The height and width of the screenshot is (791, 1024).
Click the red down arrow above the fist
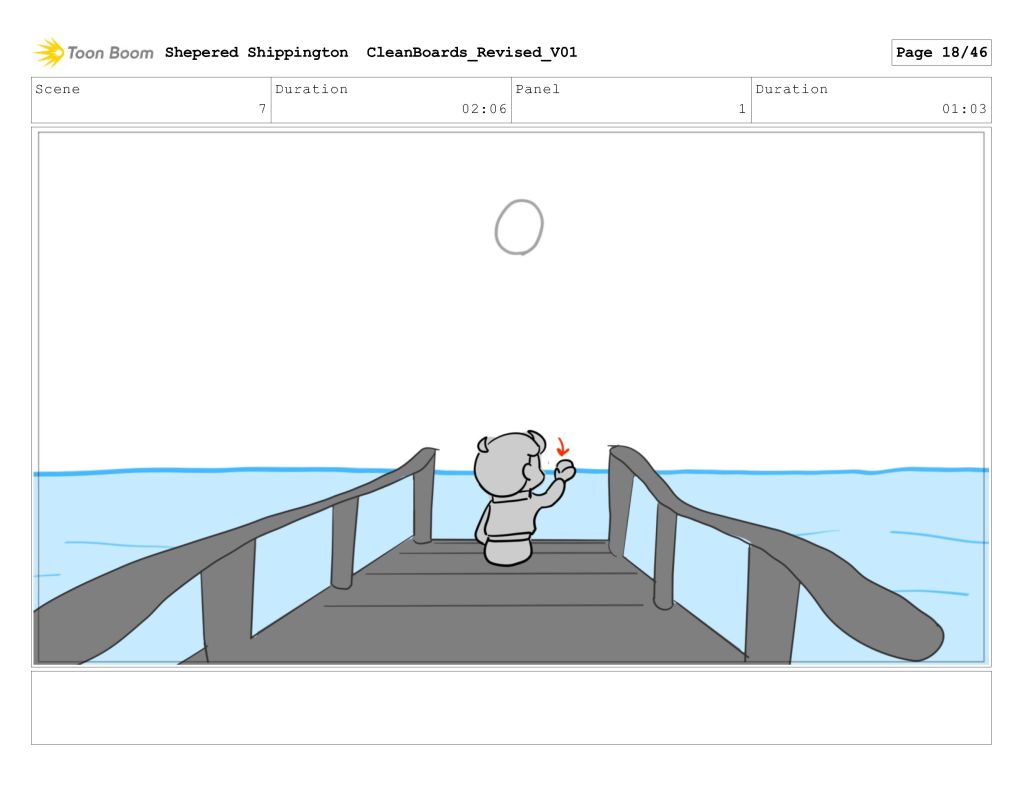[562, 445]
